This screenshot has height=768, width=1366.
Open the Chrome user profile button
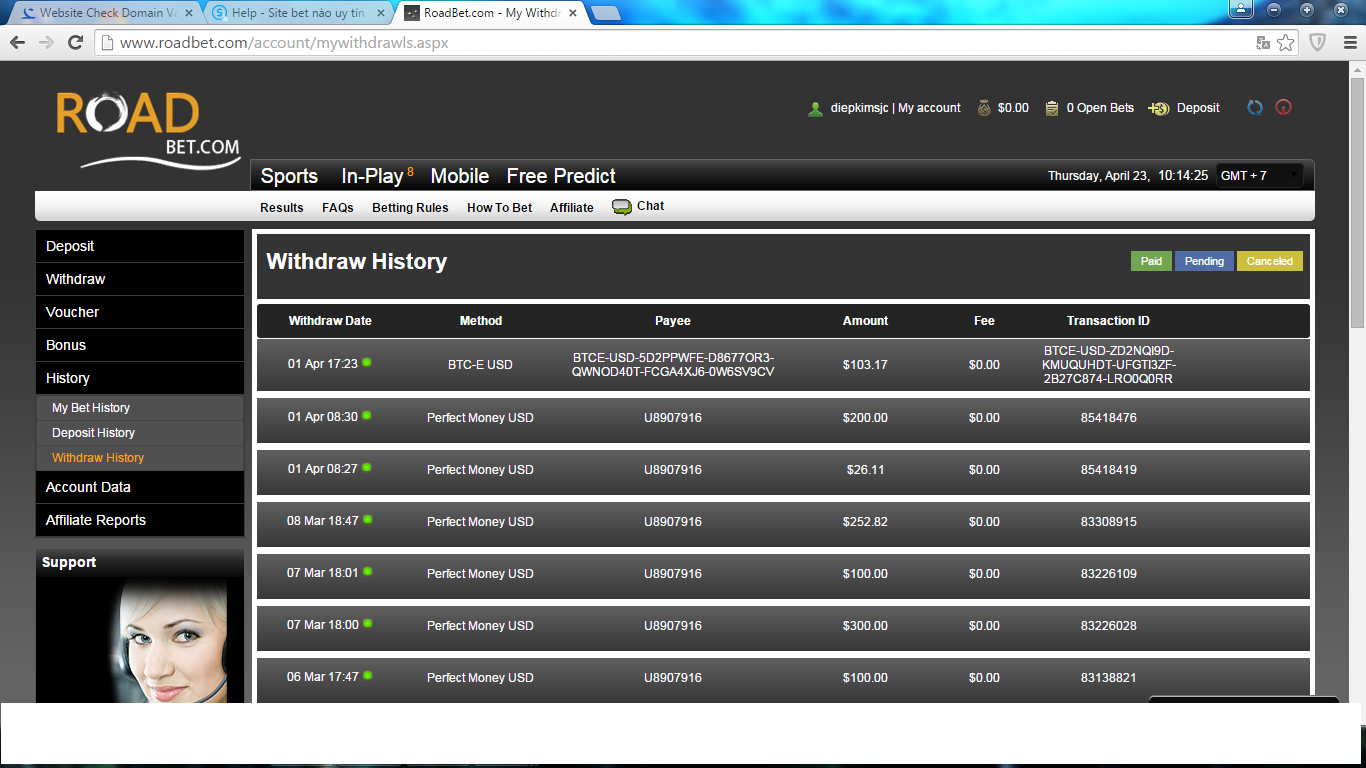tap(1241, 9)
